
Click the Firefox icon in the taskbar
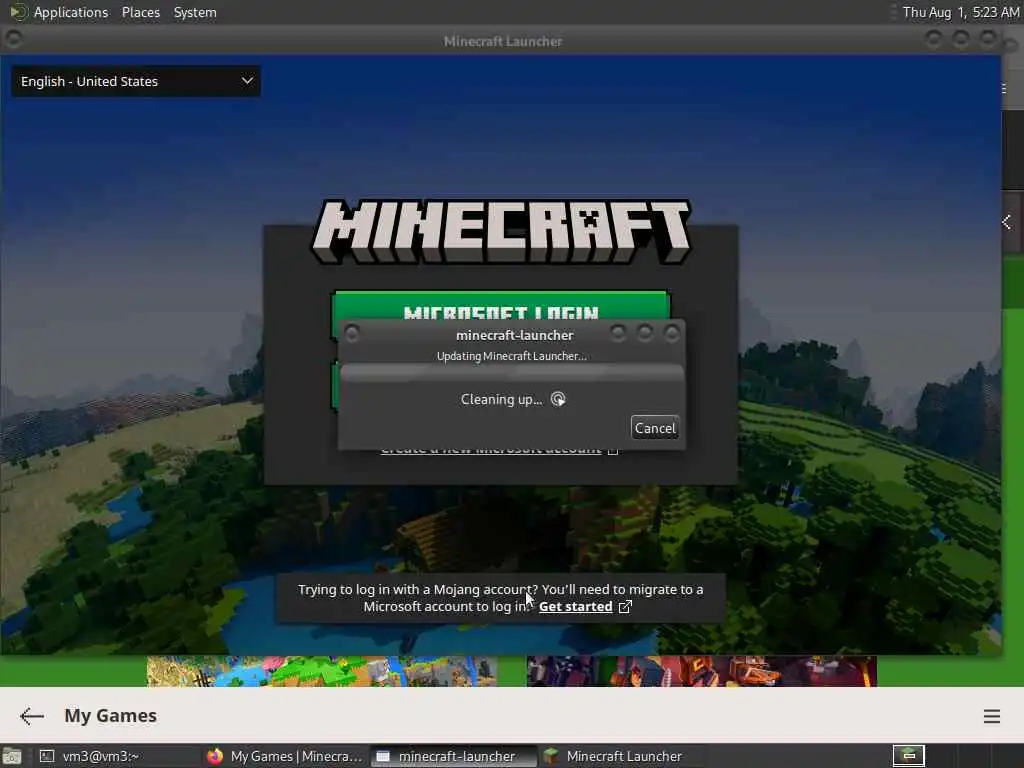click(x=215, y=756)
